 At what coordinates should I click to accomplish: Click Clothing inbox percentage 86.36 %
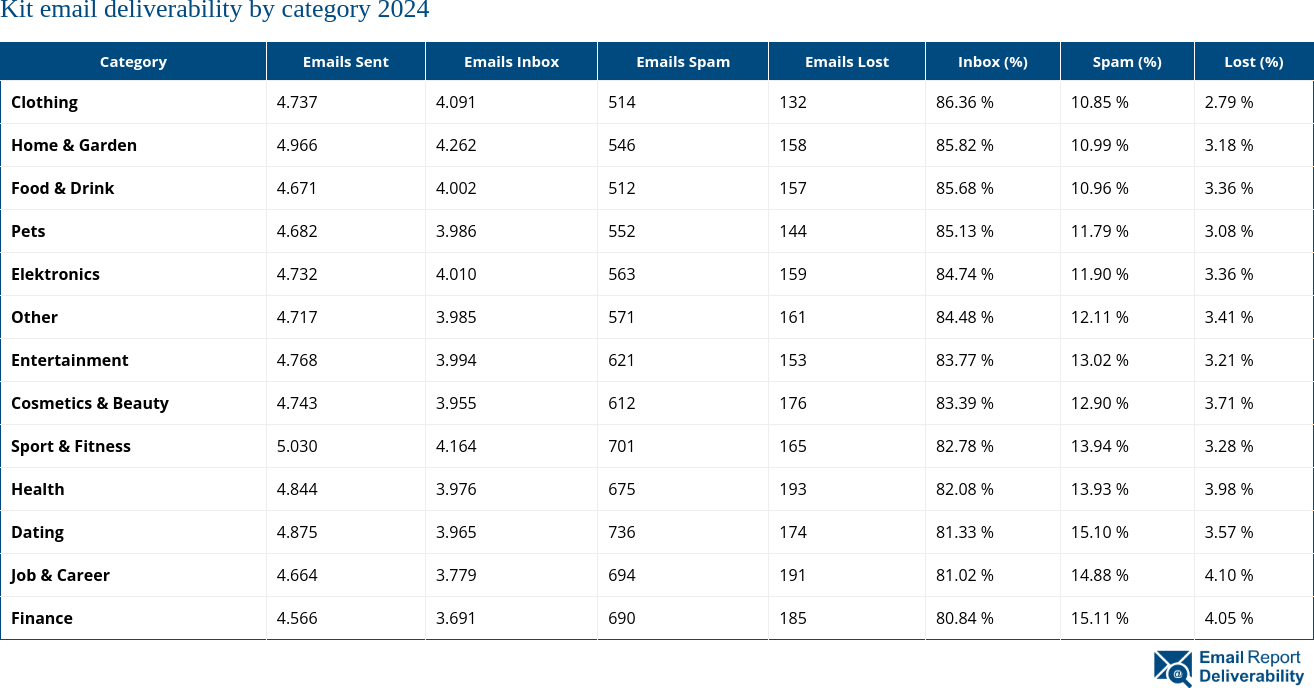click(x=965, y=102)
